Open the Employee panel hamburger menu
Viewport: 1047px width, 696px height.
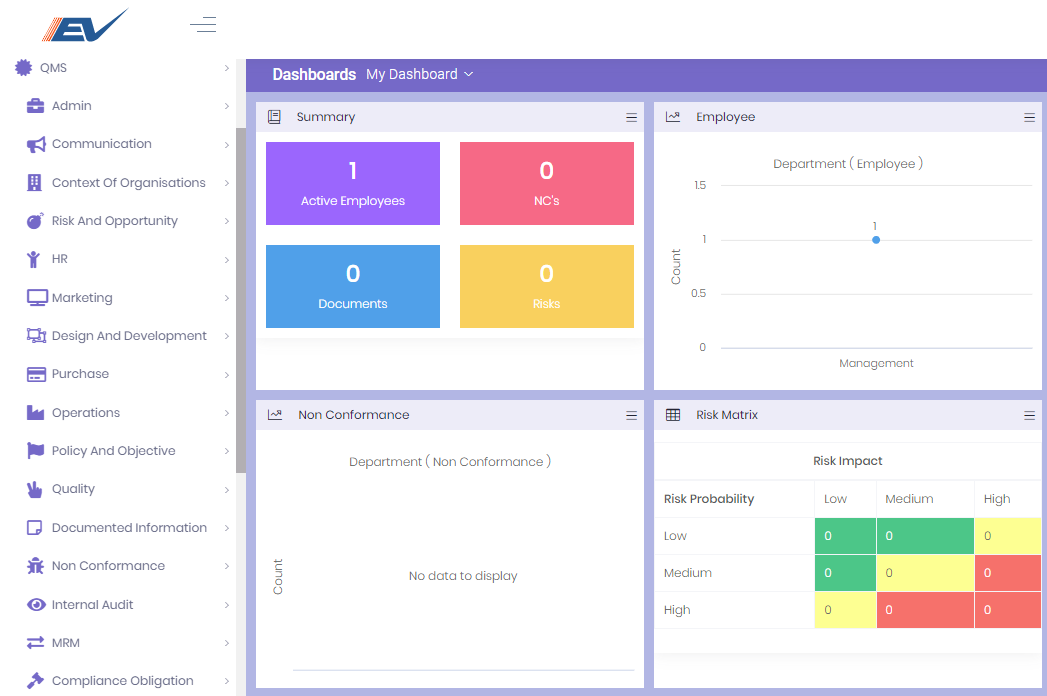click(1029, 118)
